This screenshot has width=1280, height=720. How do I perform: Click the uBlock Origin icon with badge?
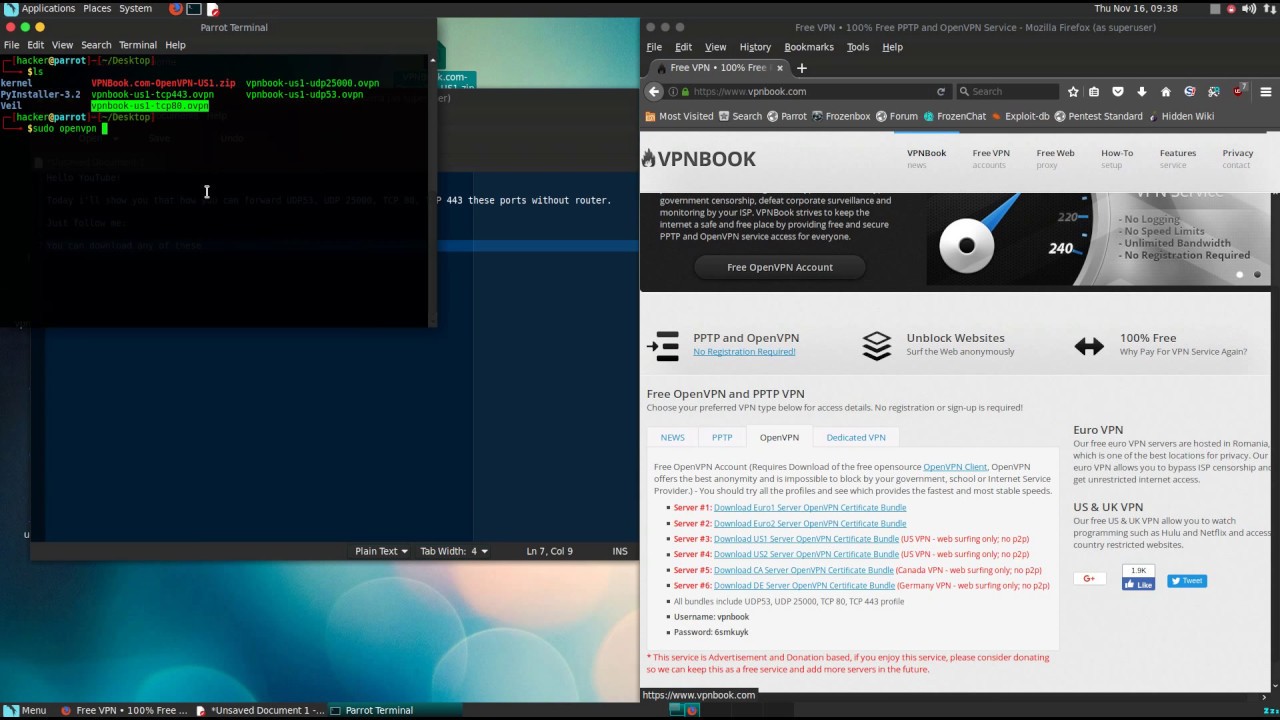point(1238,91)
